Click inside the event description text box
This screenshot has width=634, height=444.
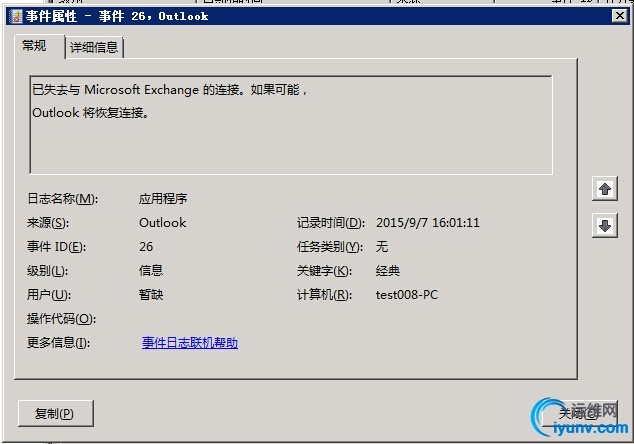(291, 125)
